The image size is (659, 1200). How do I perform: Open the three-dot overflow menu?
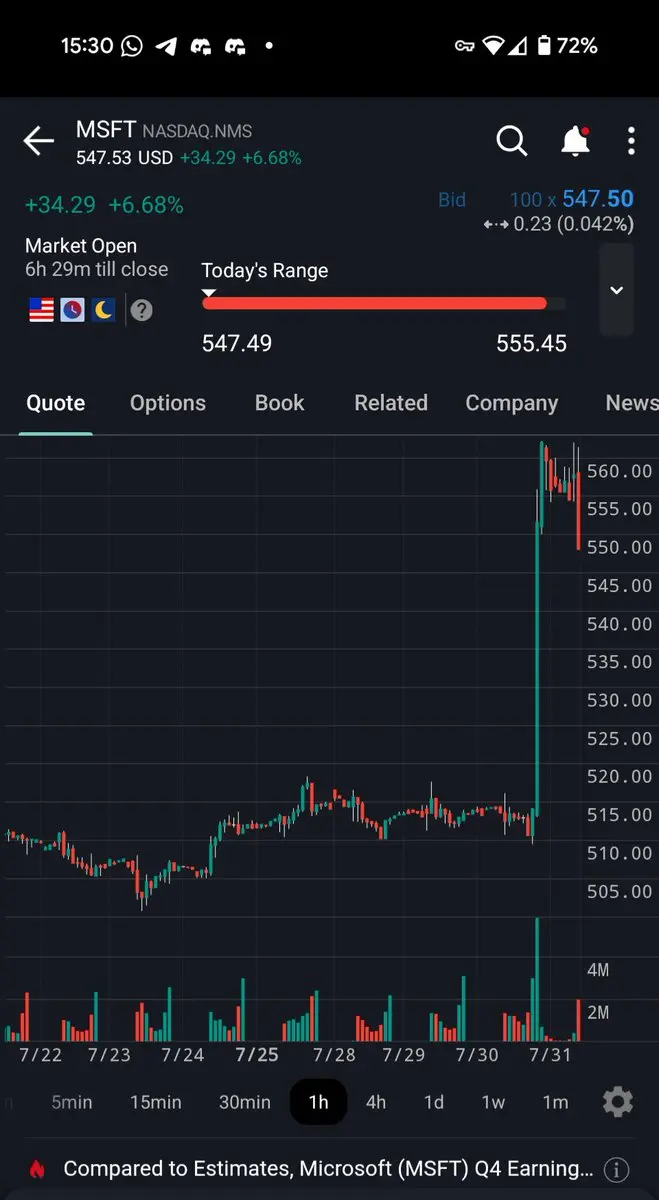(x=631, y=142)
